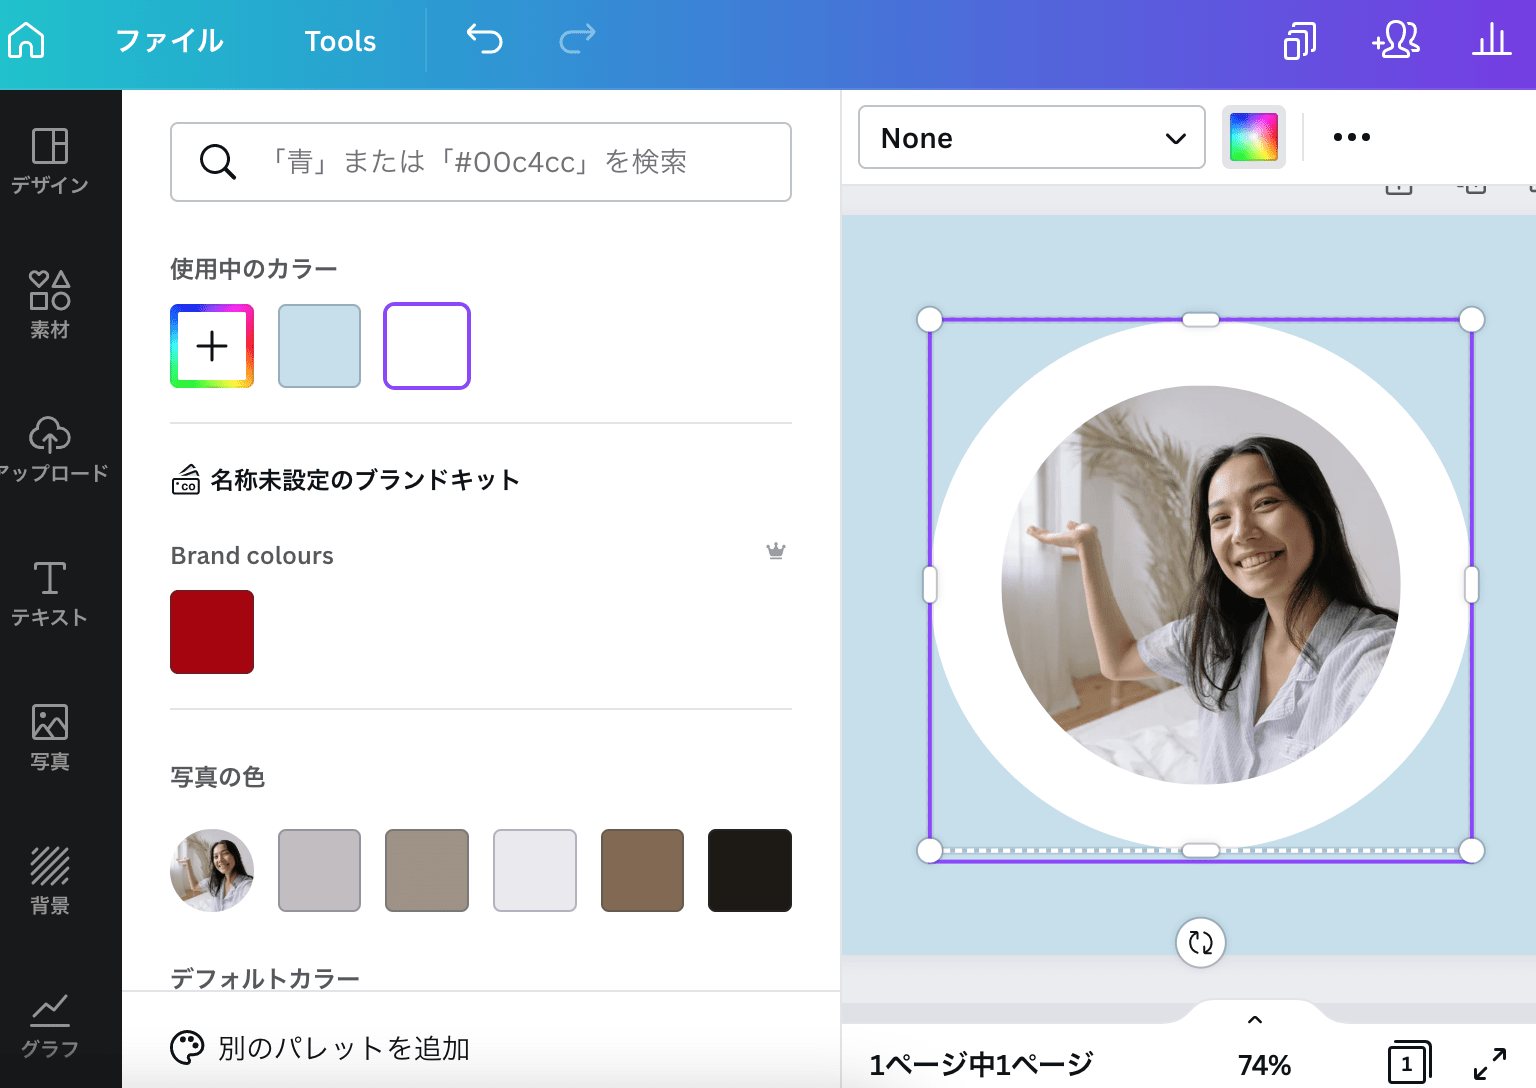The image size is (1536, 1088).
Task: Open the デザイン panel in the sidebar
Action: (x=49, y=160)
